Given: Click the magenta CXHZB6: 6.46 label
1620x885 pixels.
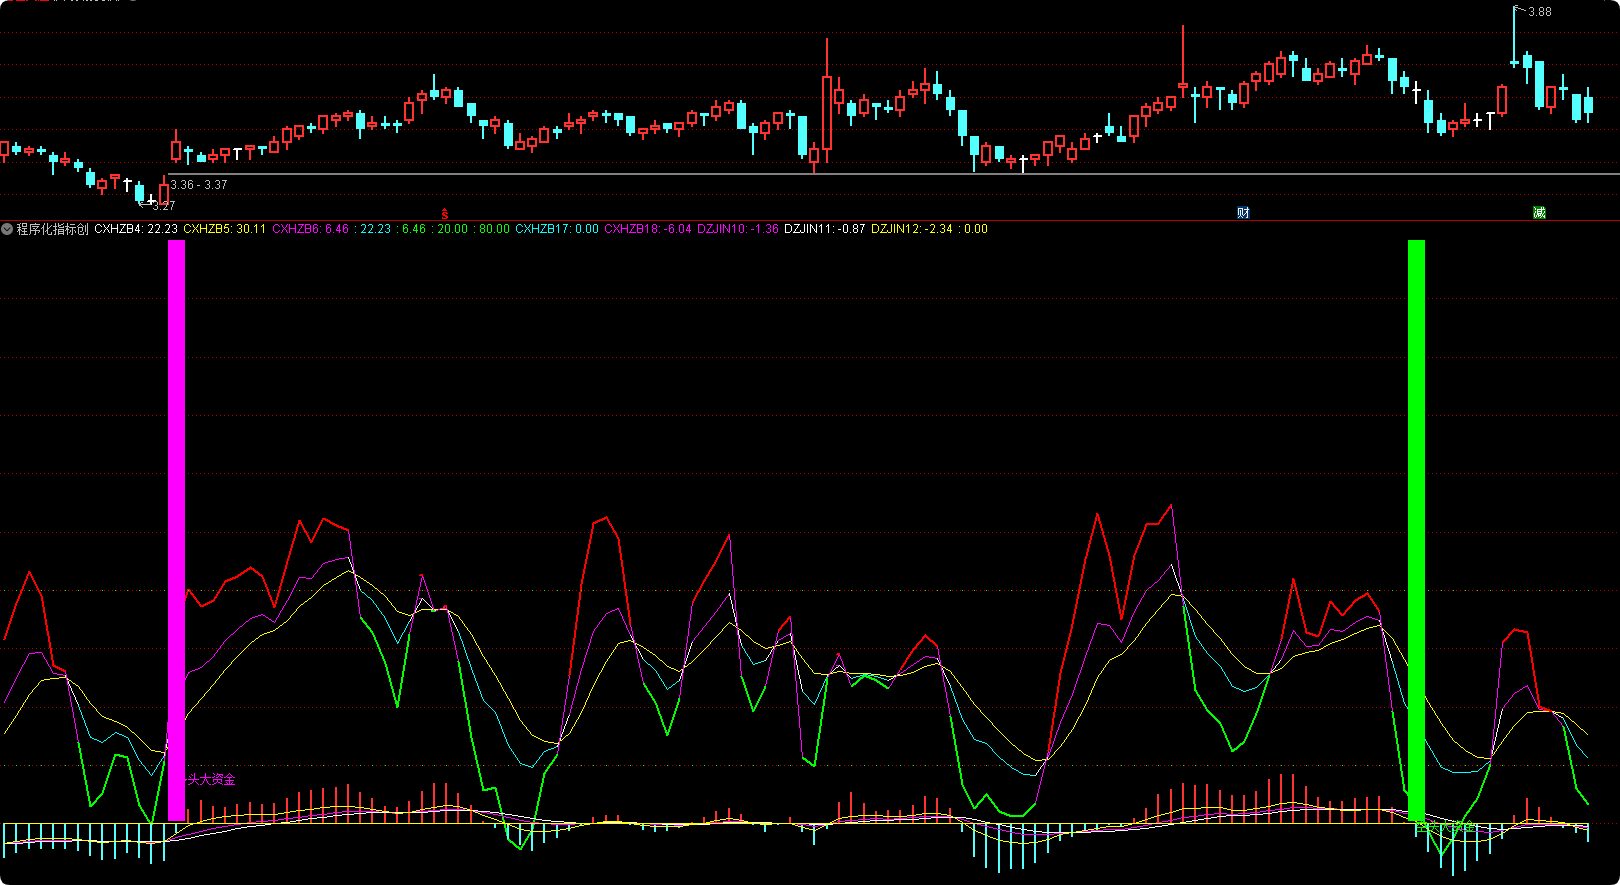Looking at the screenshot, I should [x=310, y=229].
